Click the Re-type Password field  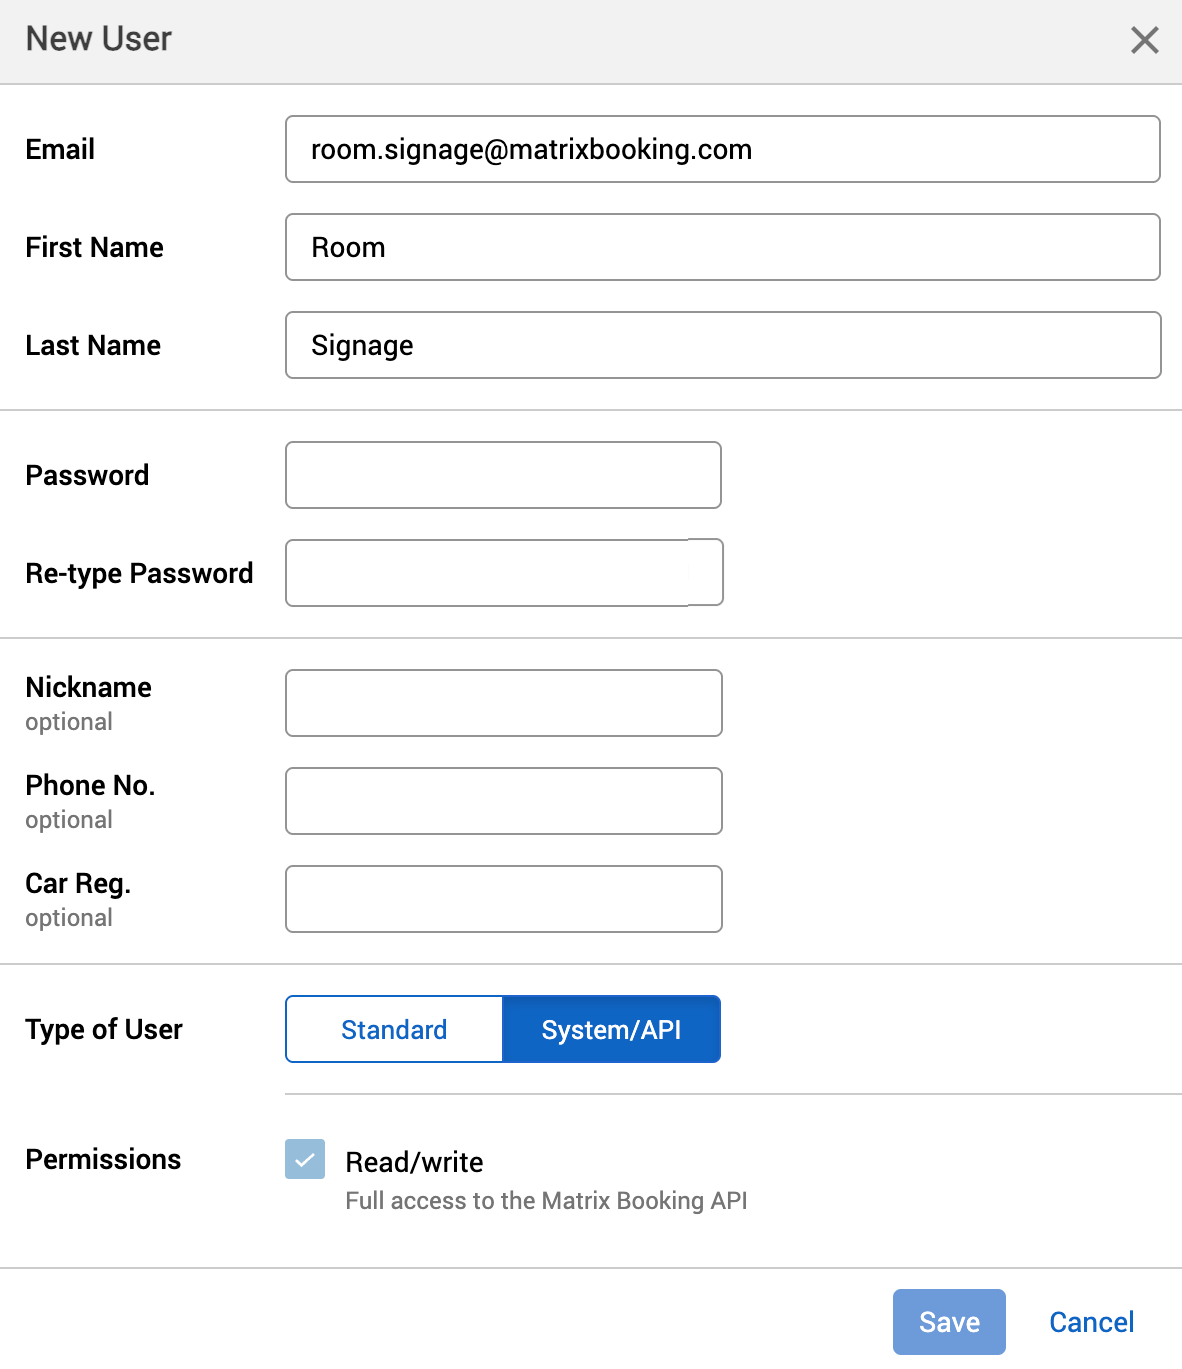coord(503,572)
